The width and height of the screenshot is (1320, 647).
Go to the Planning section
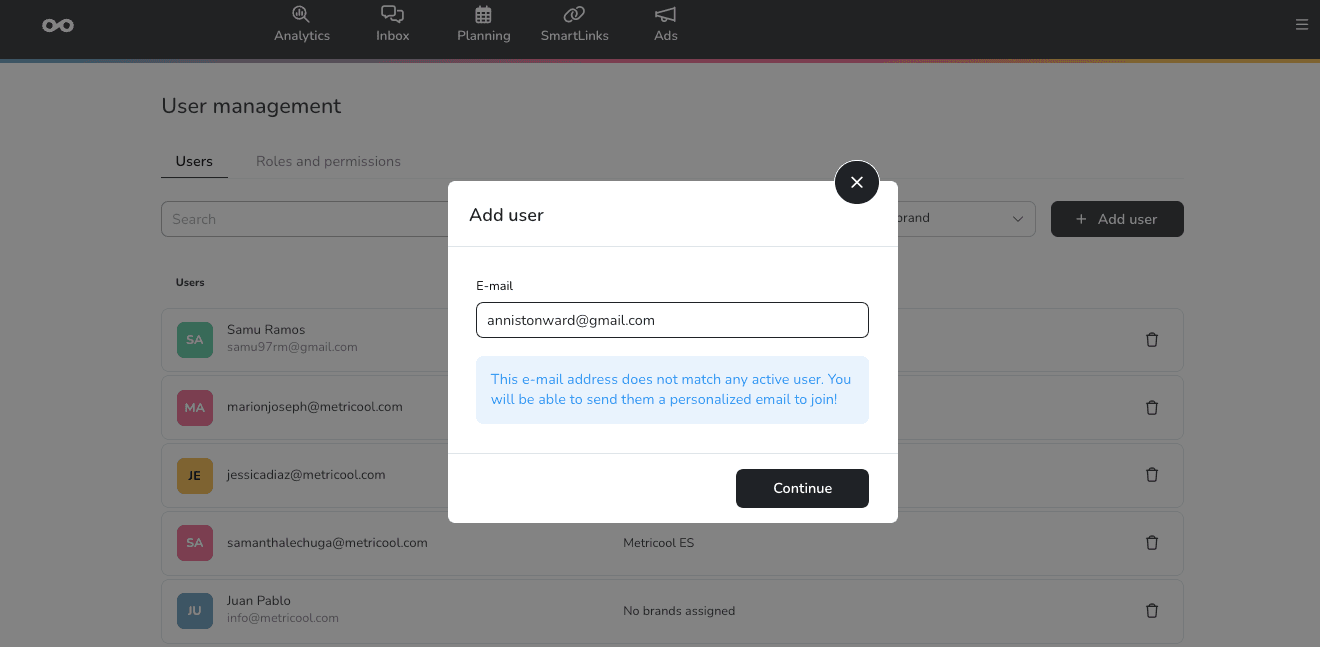point(483,24)
